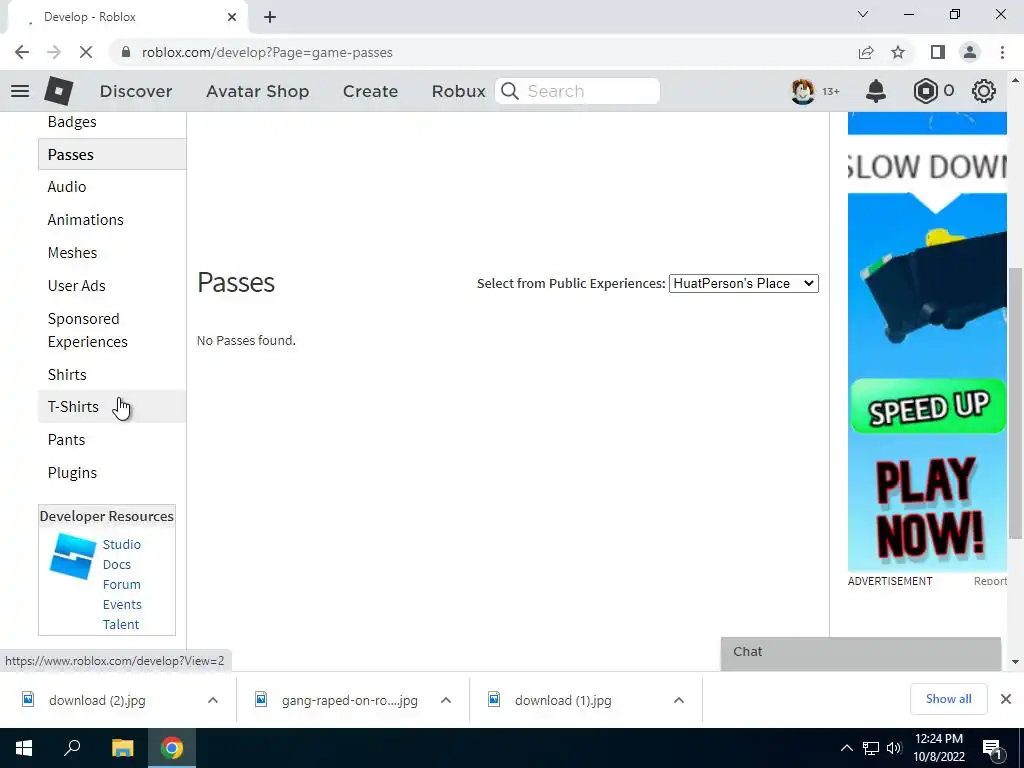Click the Roblox Studio logo
This screenshot has width=1024, height=768.
[x=72, y=556]
